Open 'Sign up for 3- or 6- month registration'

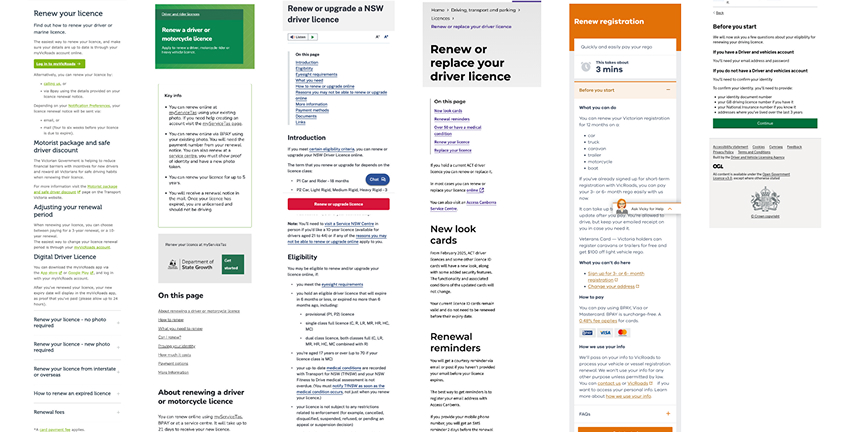pyautogui.click(x=616, y=276)
